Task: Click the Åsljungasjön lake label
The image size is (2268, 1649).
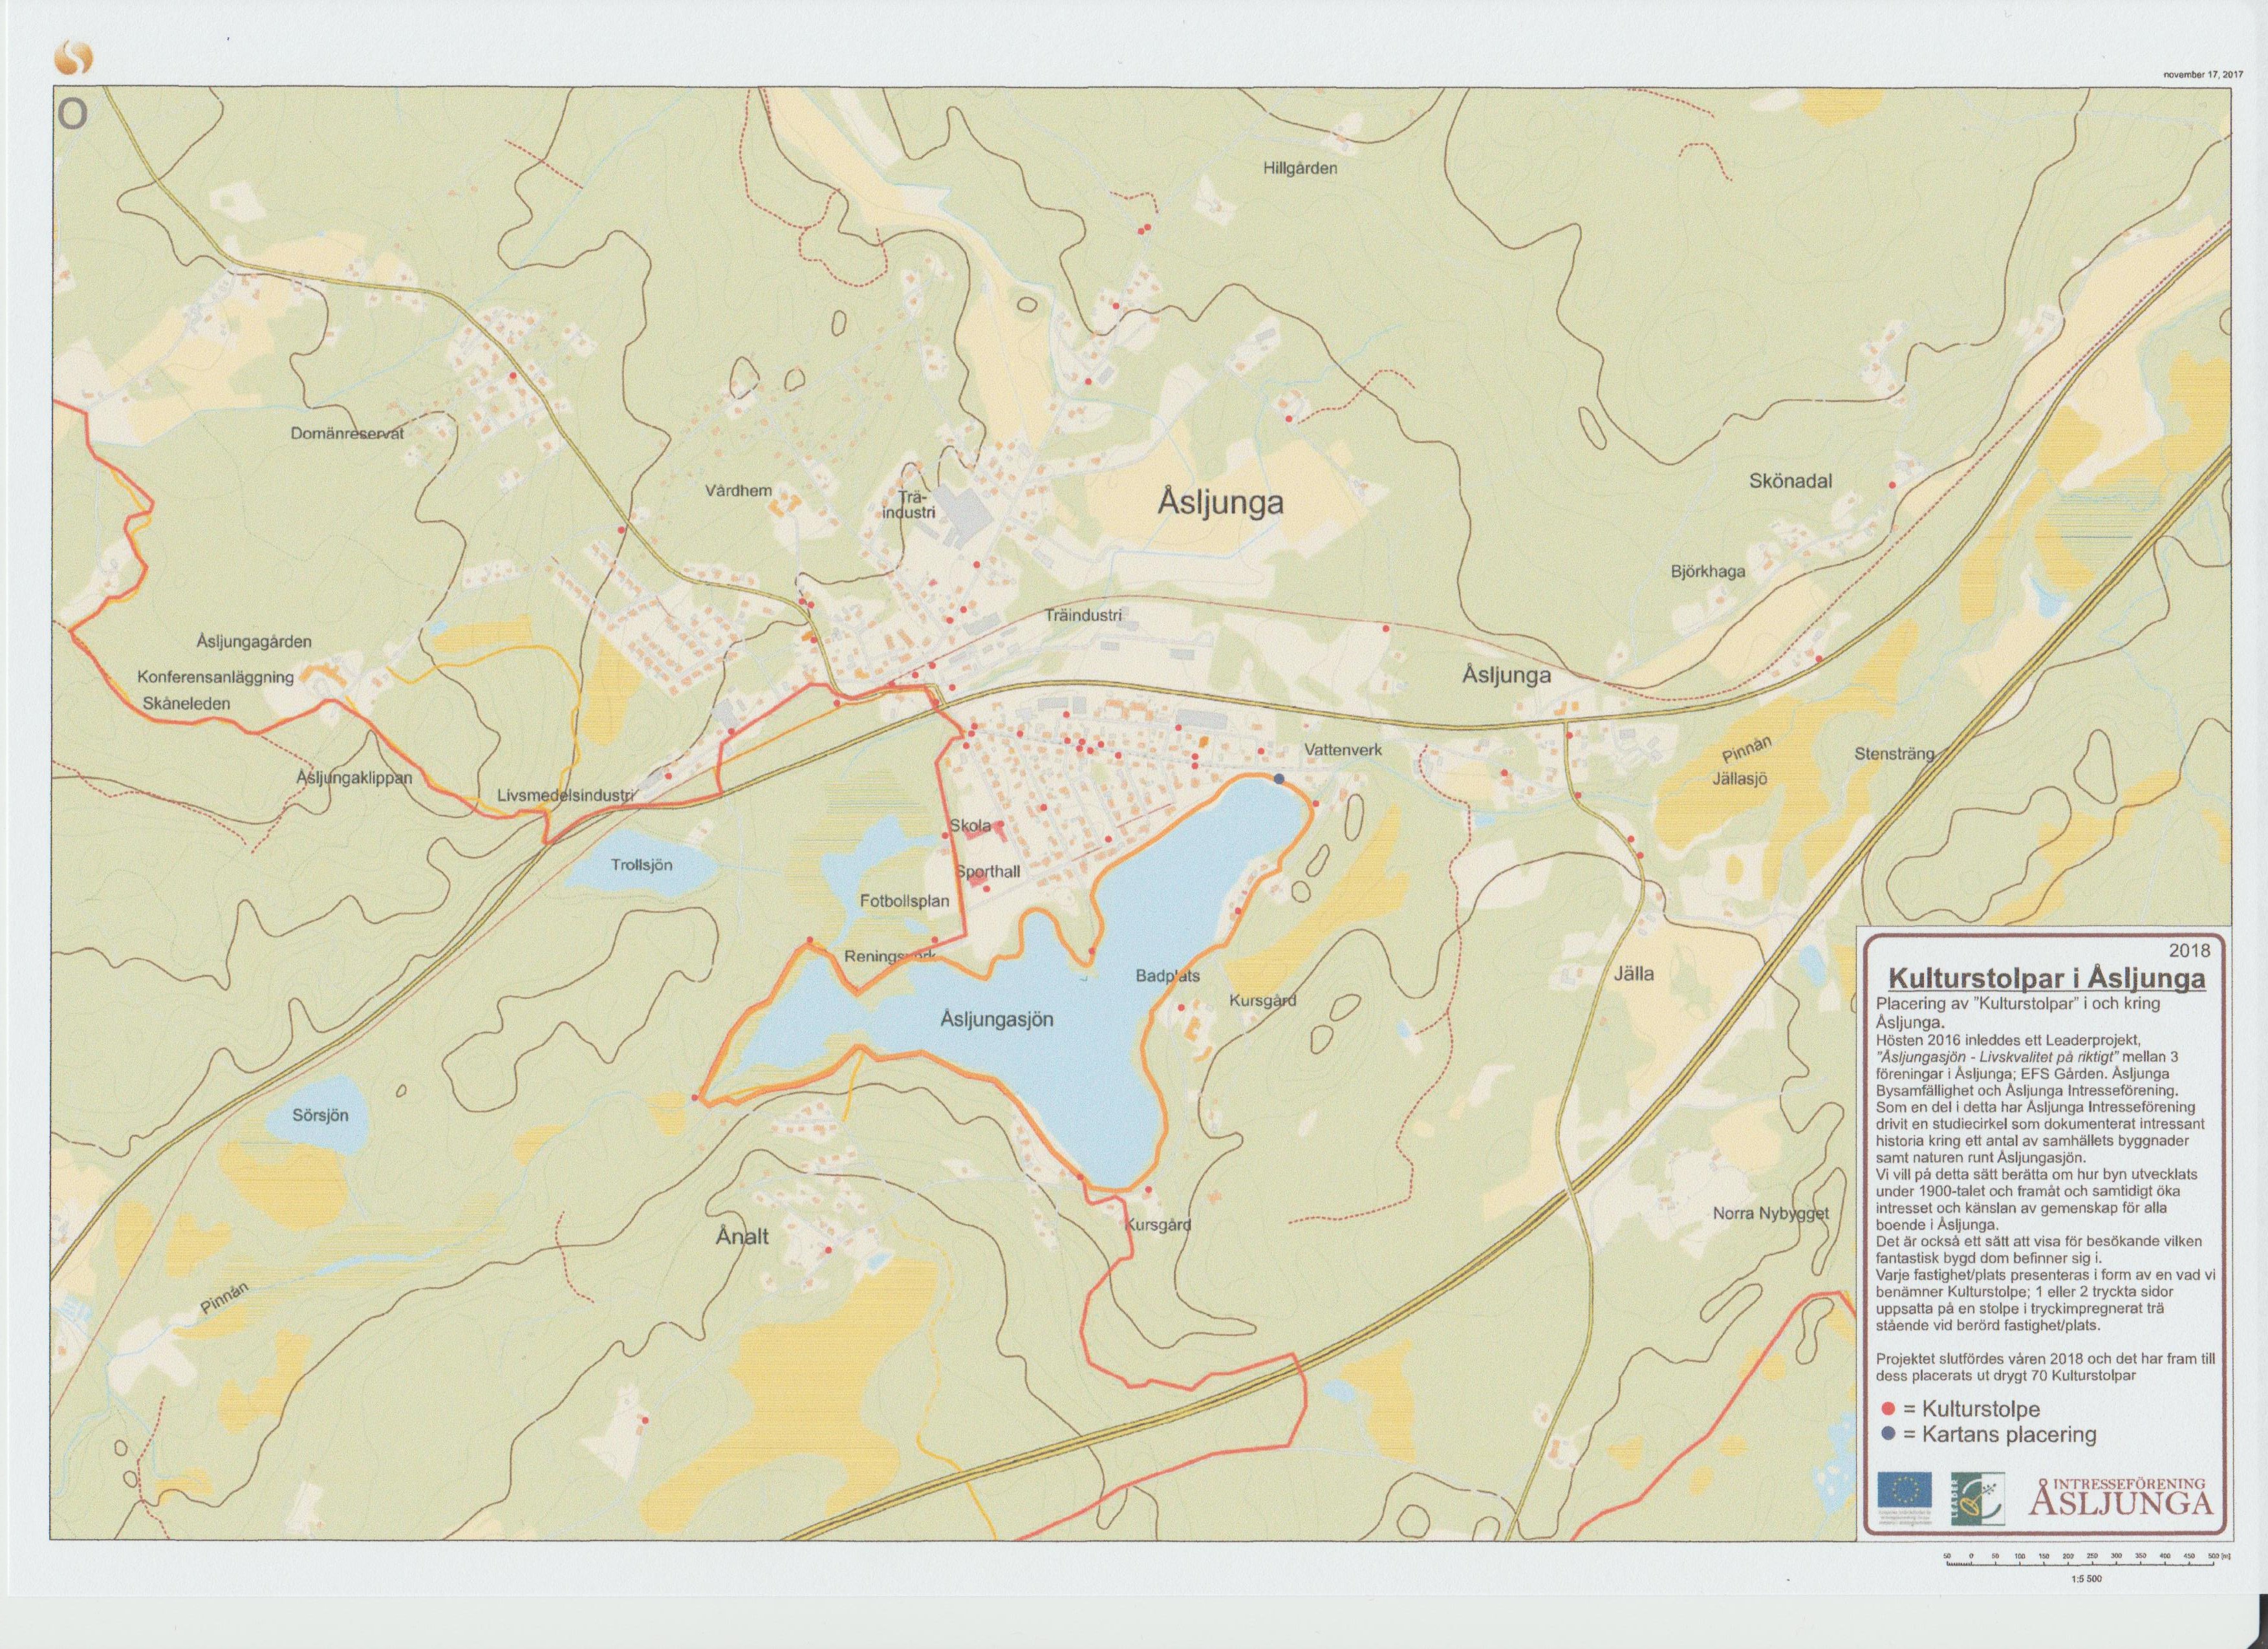Action: pos(997,1019)
